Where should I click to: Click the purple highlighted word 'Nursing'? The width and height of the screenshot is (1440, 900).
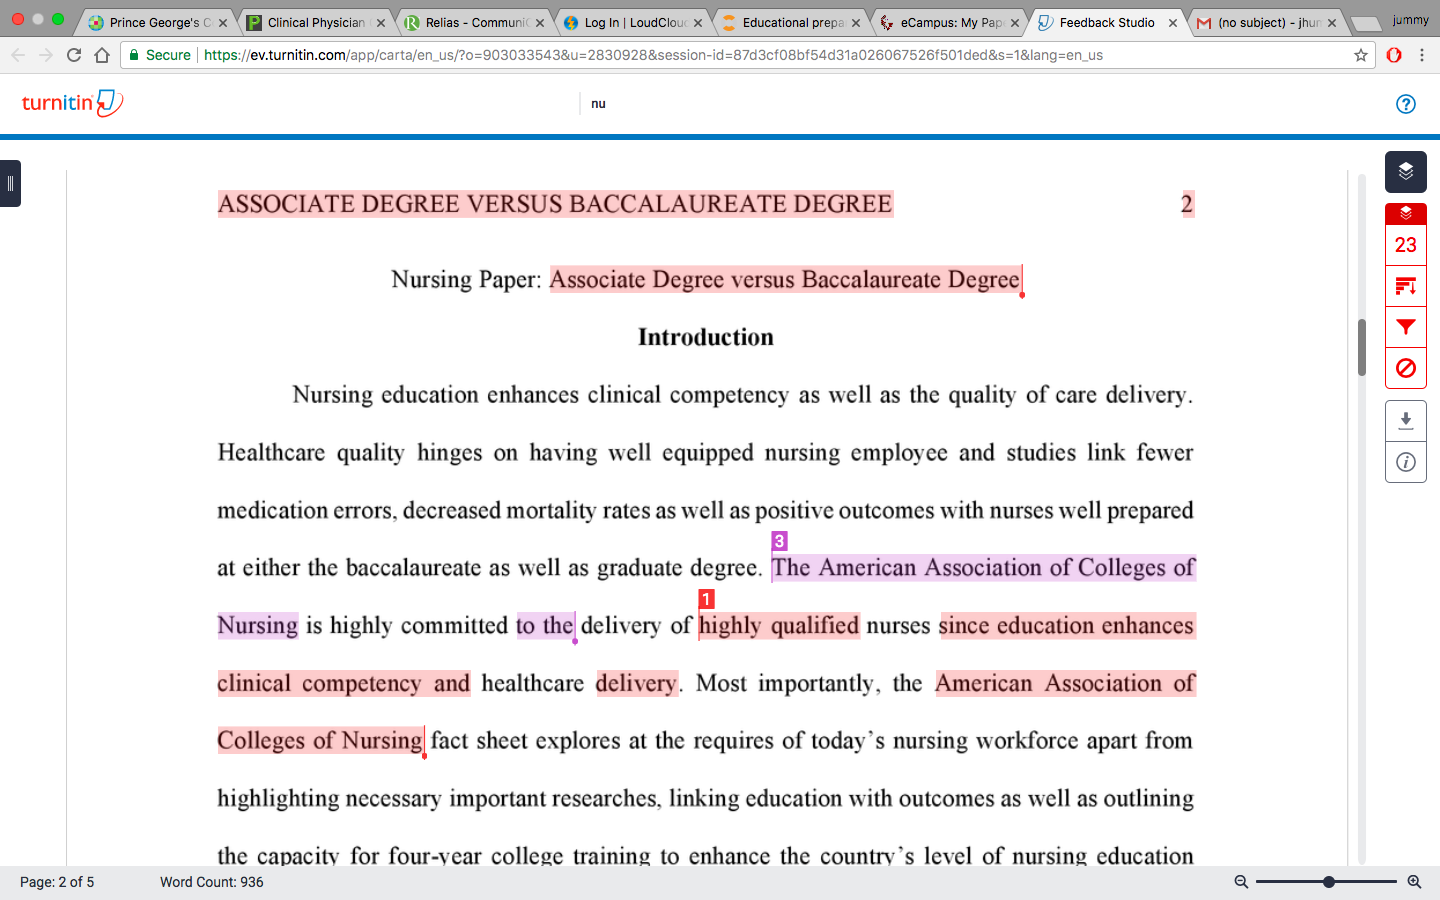click(x=258, y=626)
